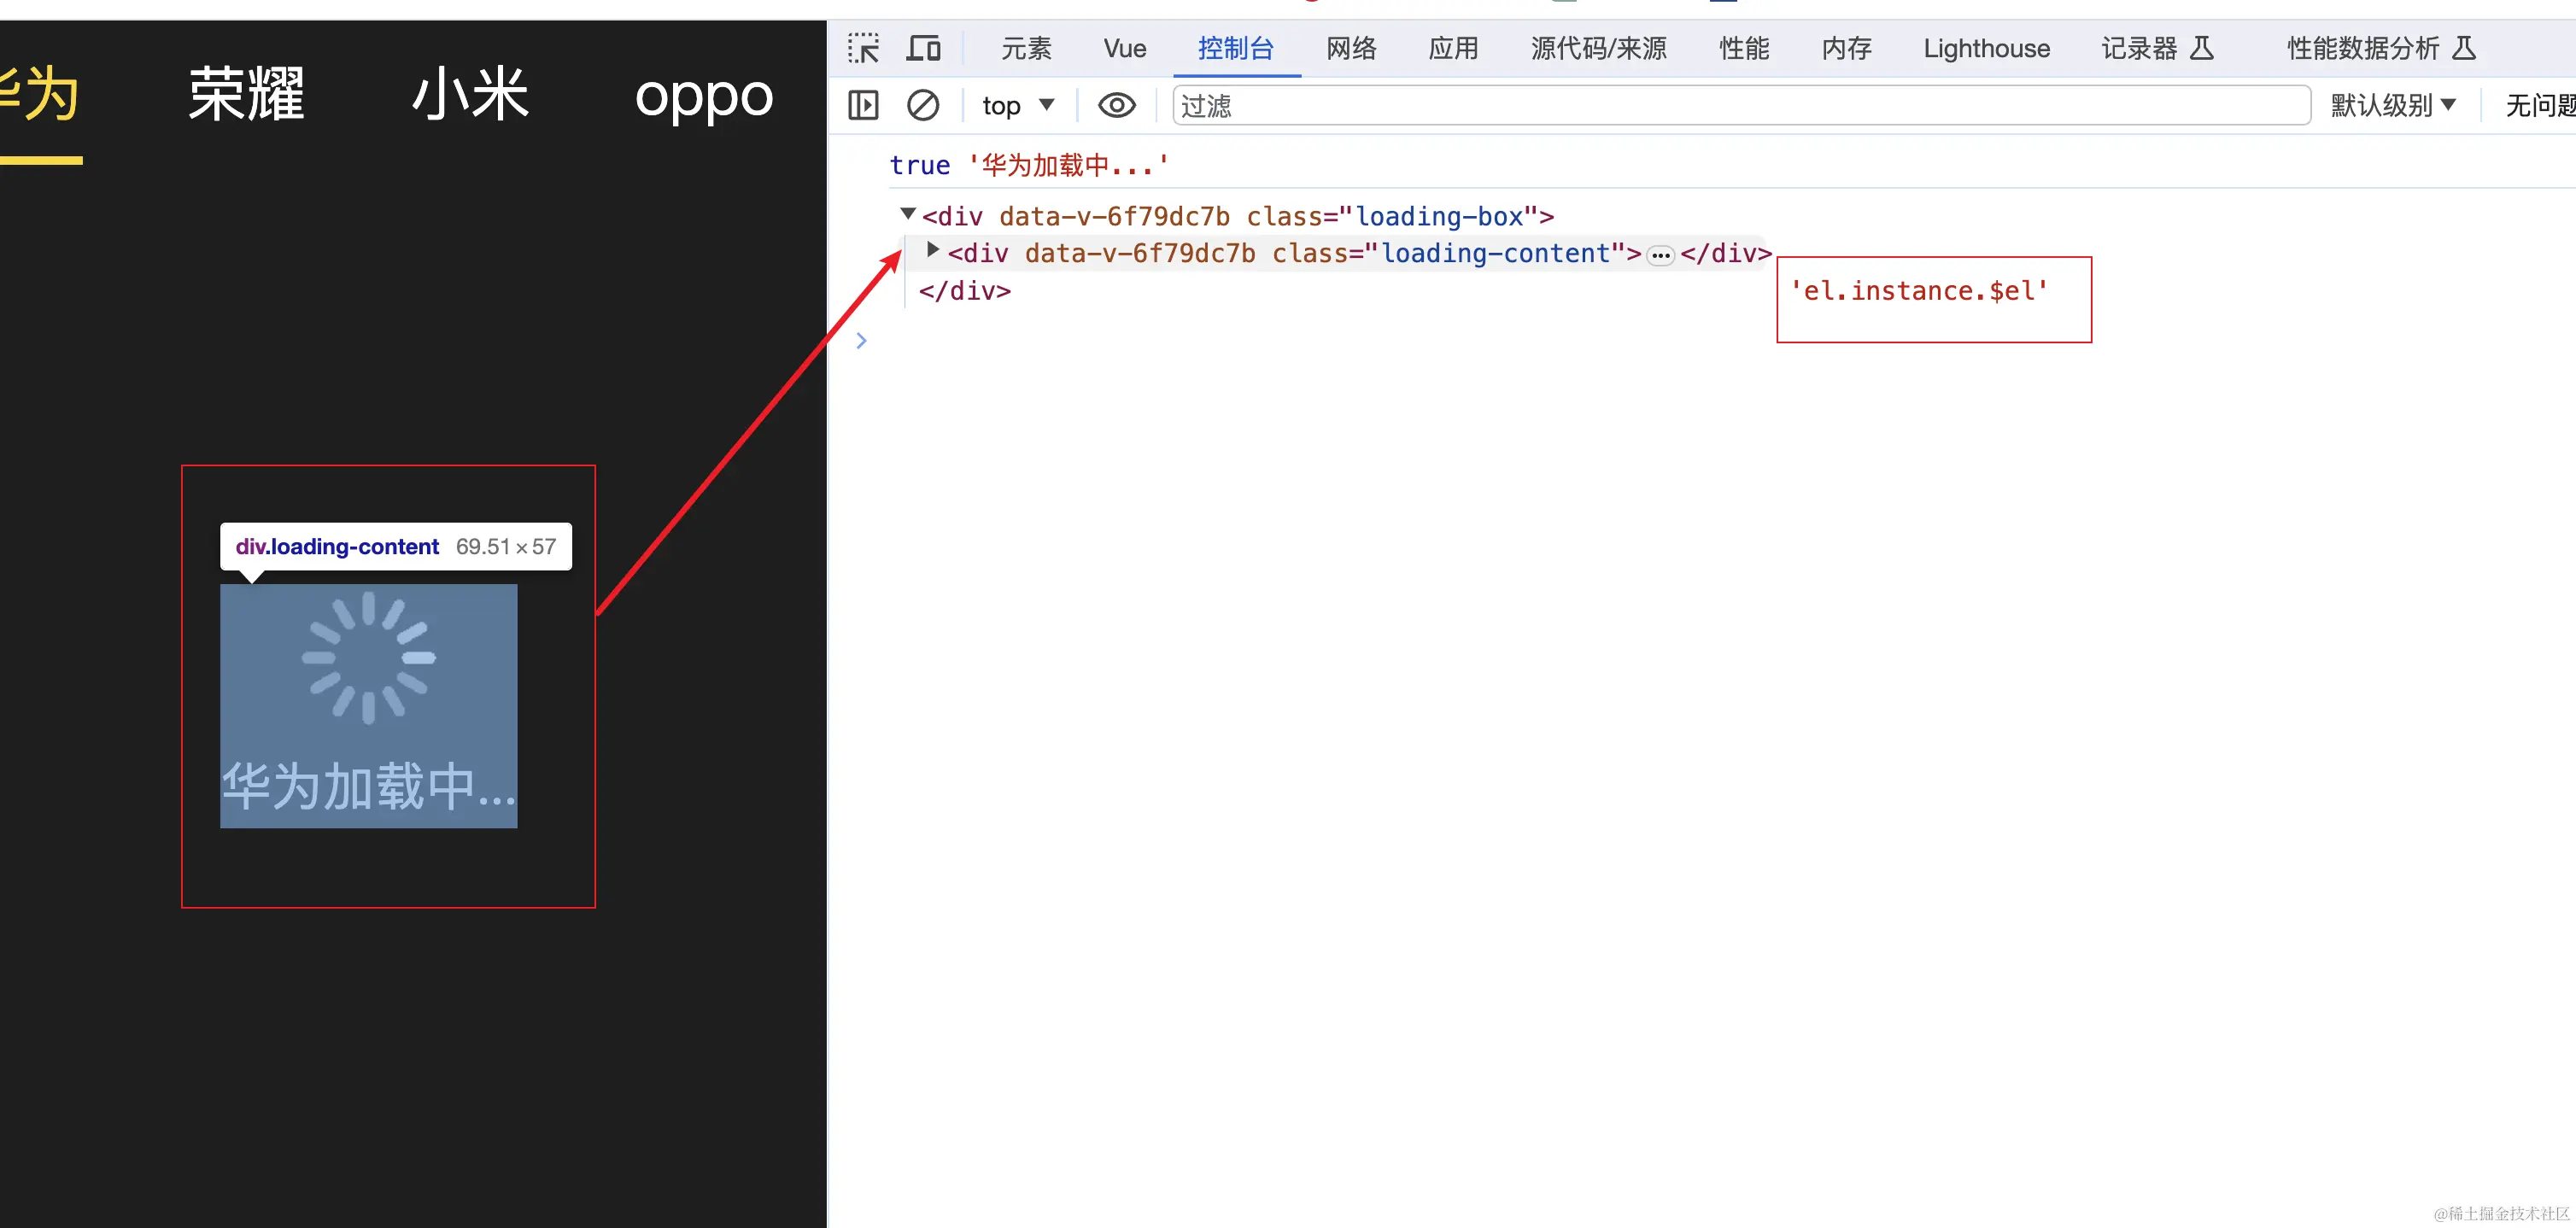
Task: Activate the inspect element picker icon
Action: click(863, 48)
